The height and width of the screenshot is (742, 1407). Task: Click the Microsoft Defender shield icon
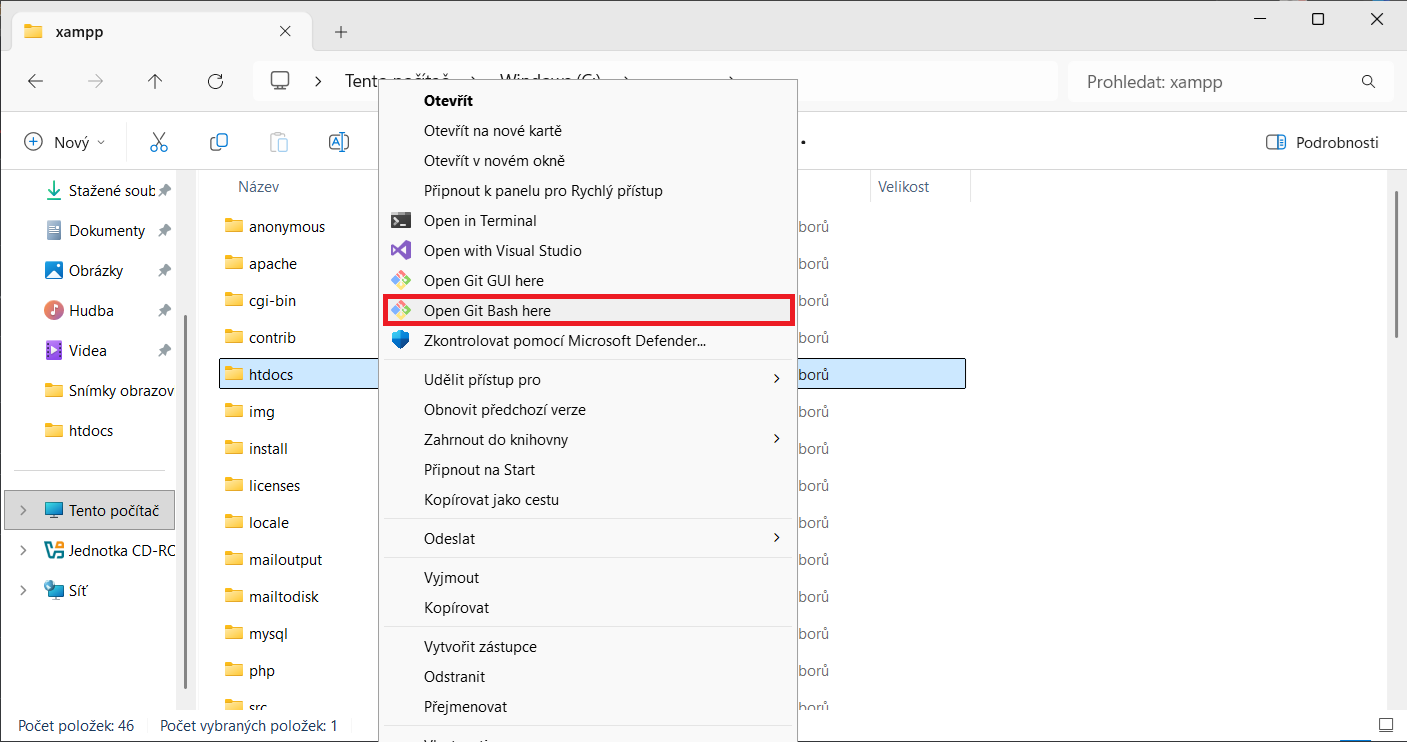click(401, 341)
